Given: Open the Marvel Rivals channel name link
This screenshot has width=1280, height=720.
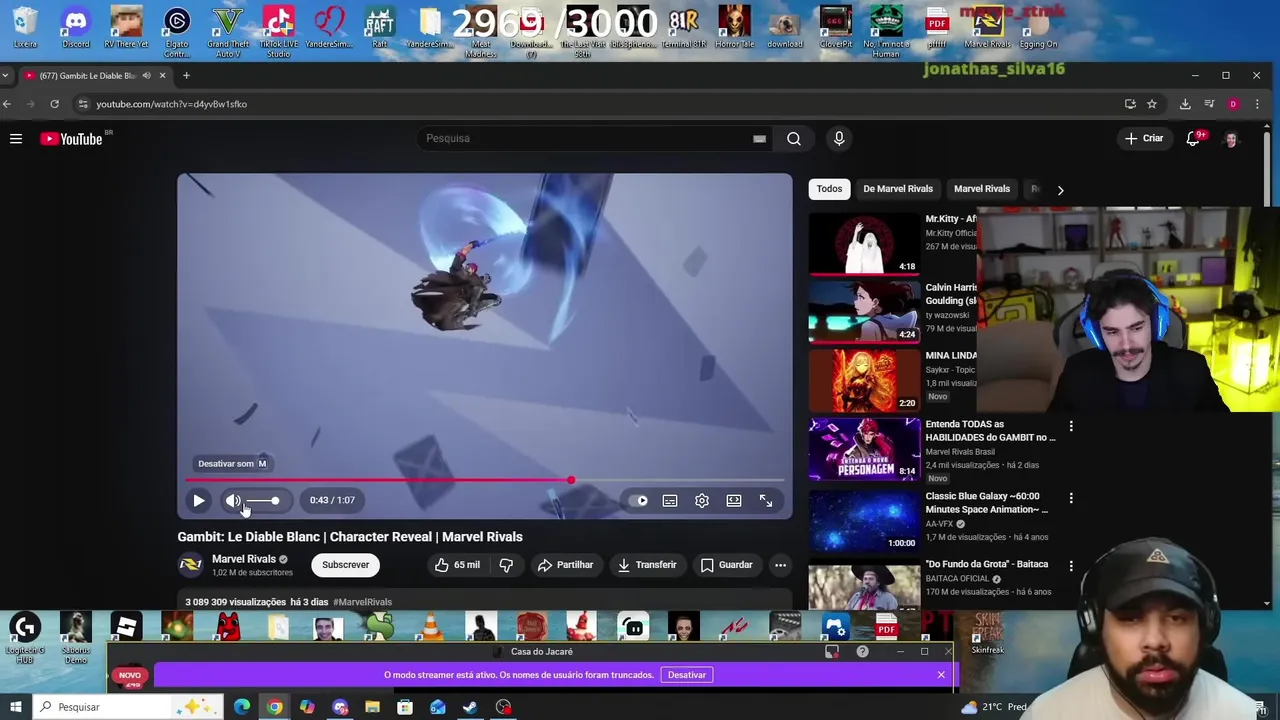Looking at the screenshot, I should click(x=244, y=559).
